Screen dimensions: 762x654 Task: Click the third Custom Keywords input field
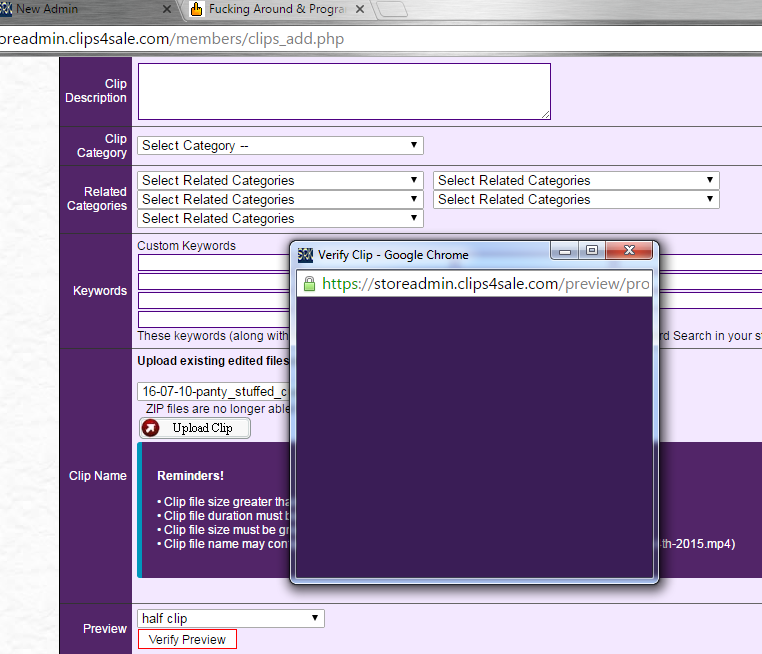click(214, 300)
